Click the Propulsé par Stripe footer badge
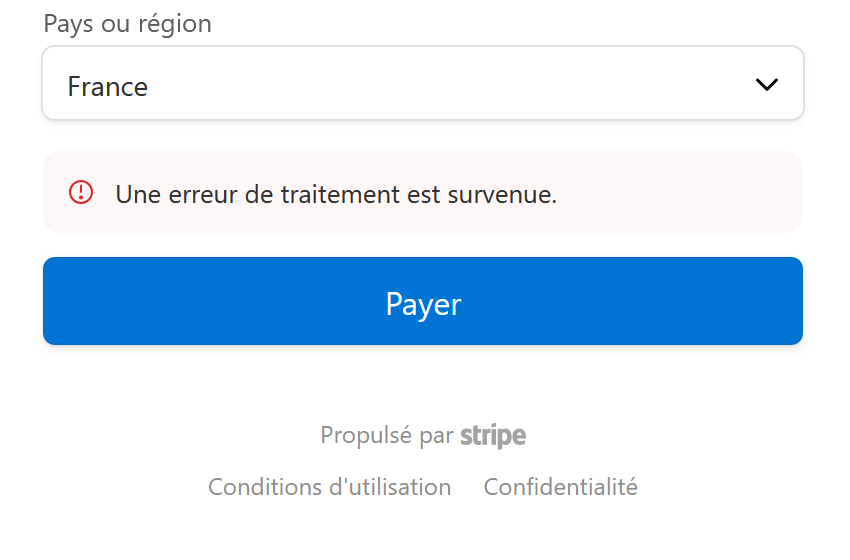The width and height of the screenshot is (850, 560). [x=423, y=436]
